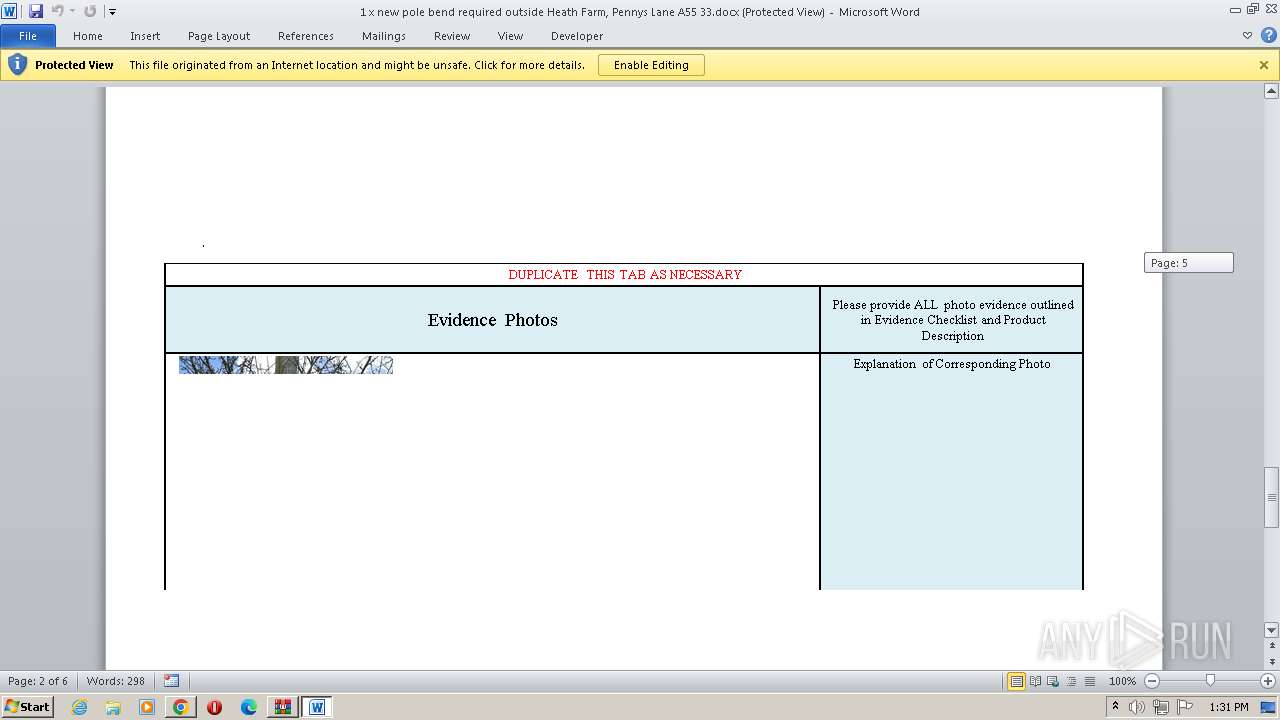Viewport: 1280px width, 720px height.
Task: Click the macro recording icon in status bar
Action: (x=172, y=681)
